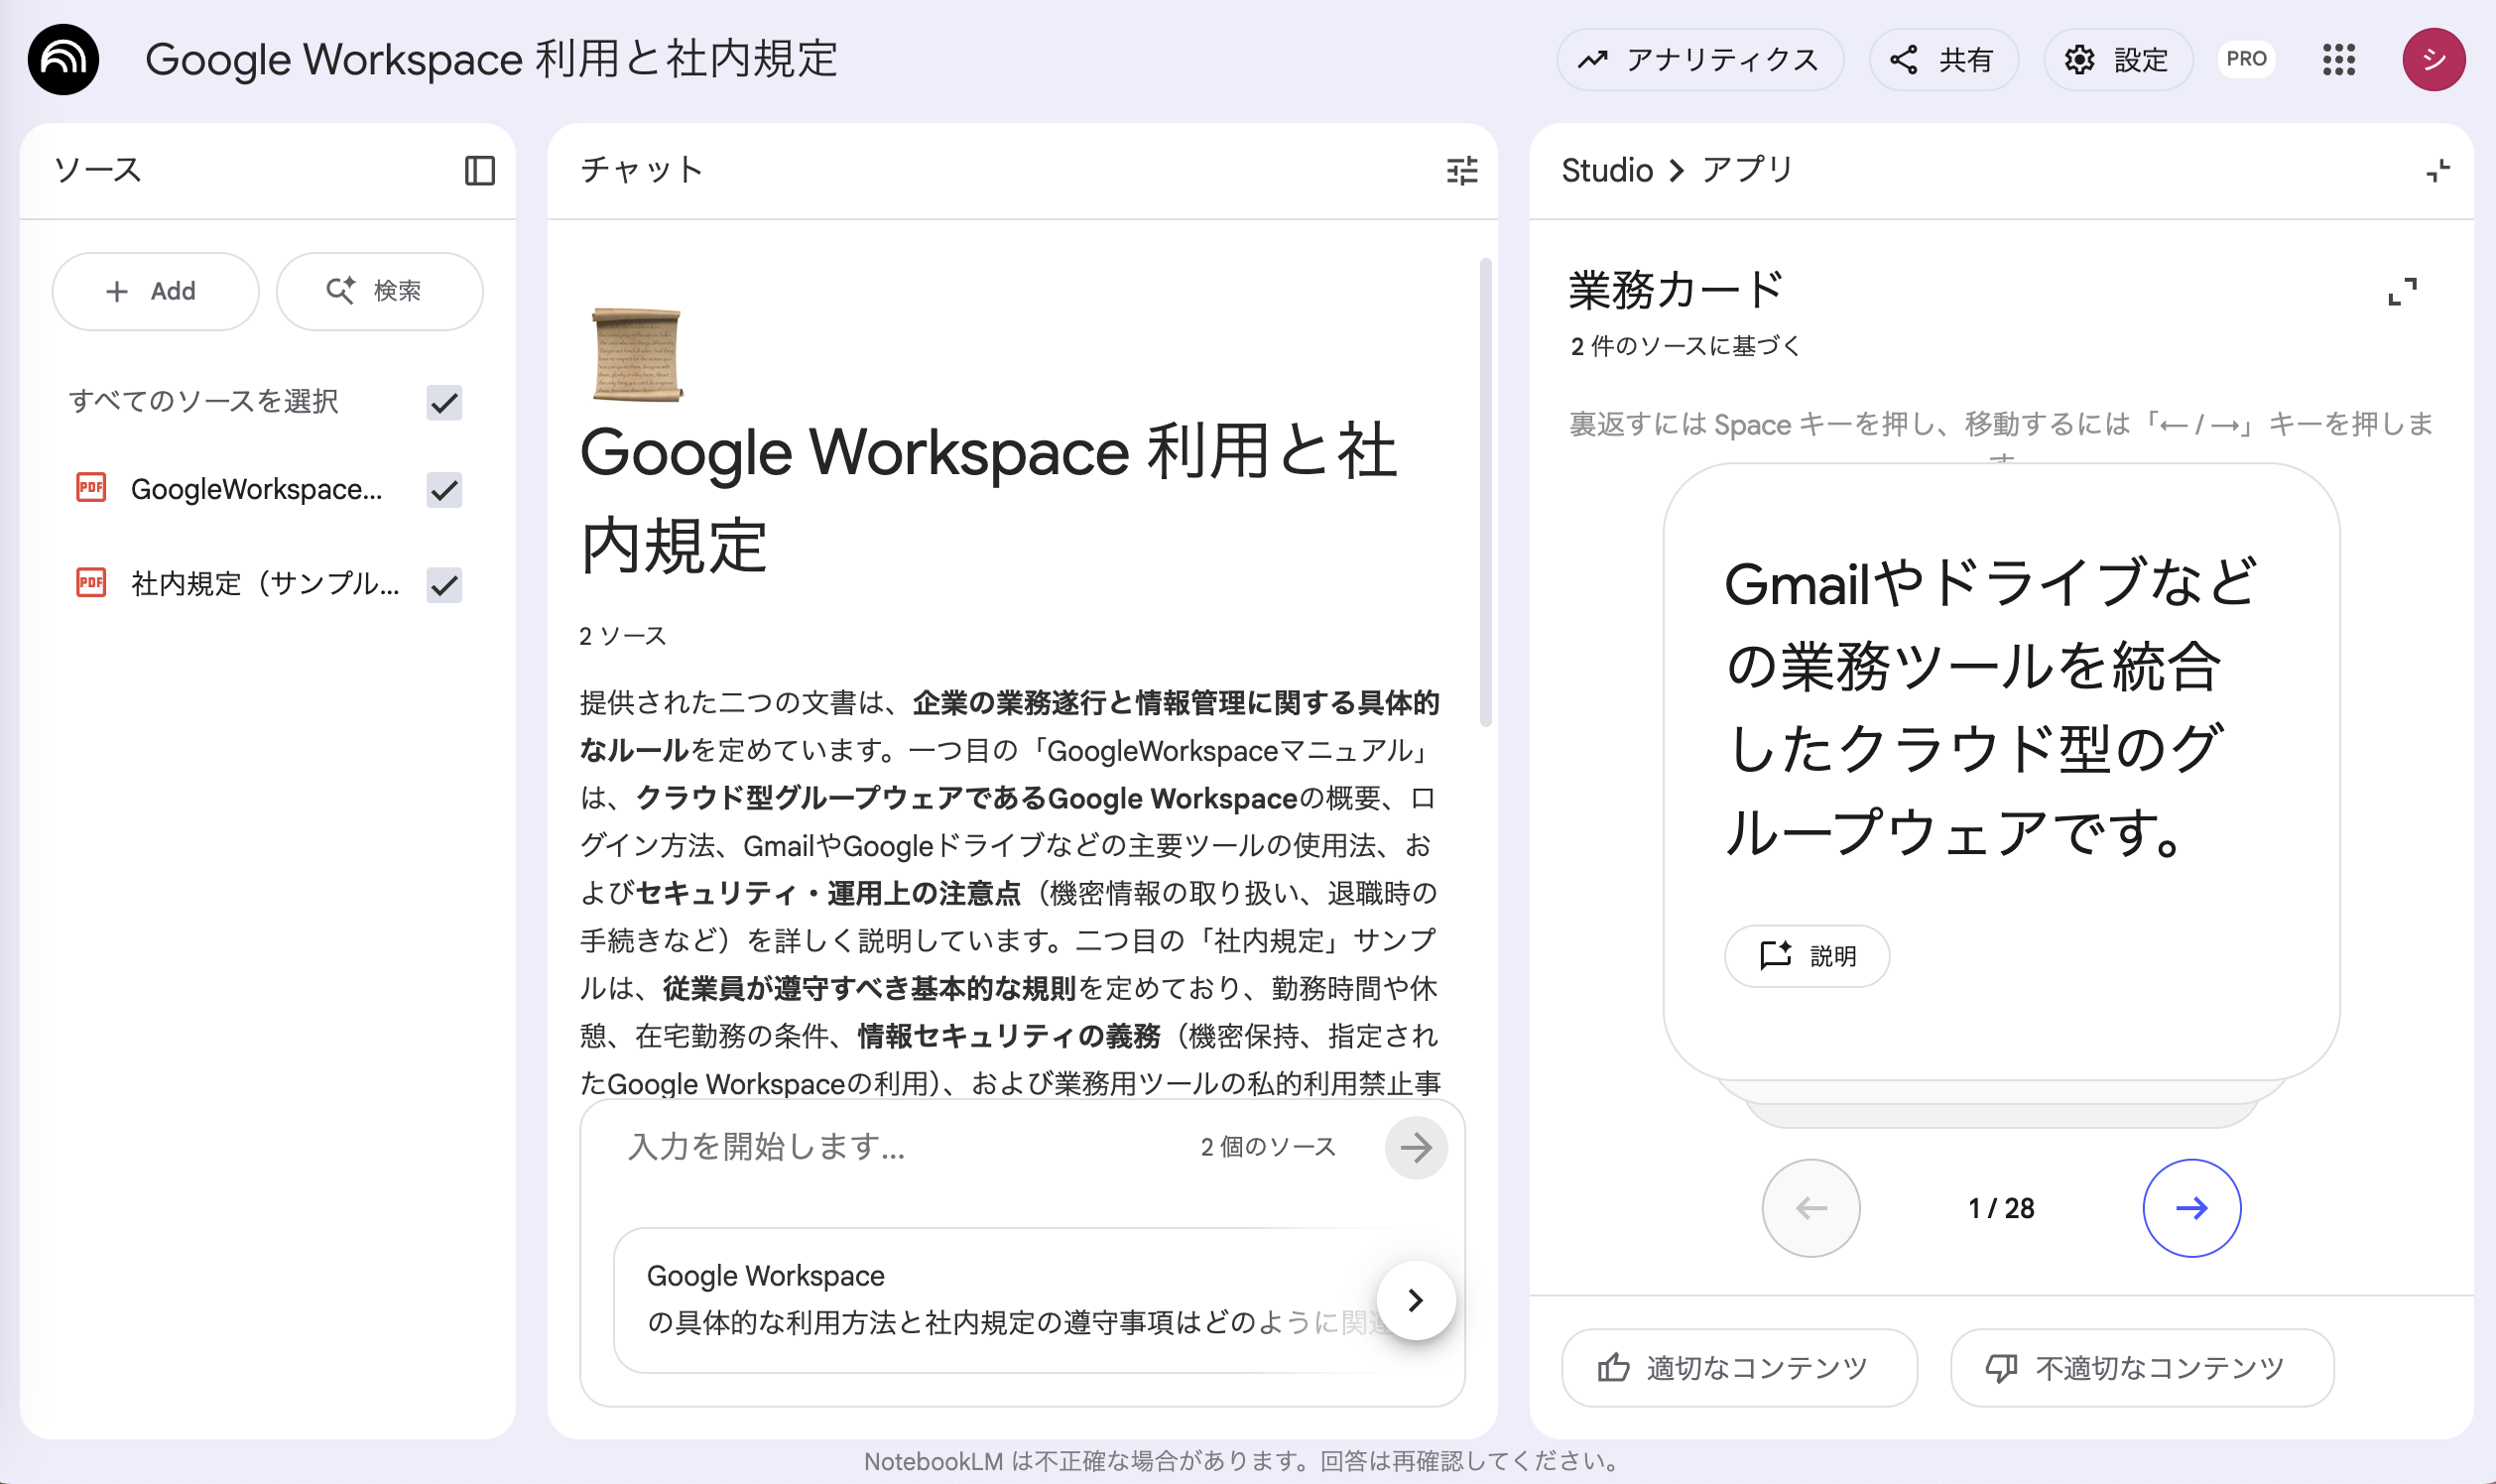Image resolution: width=2496 pixels, height=1484 pixels.
Task: Toggle すべてのソースを選択 checkbox
Action: tap(444, 403)
